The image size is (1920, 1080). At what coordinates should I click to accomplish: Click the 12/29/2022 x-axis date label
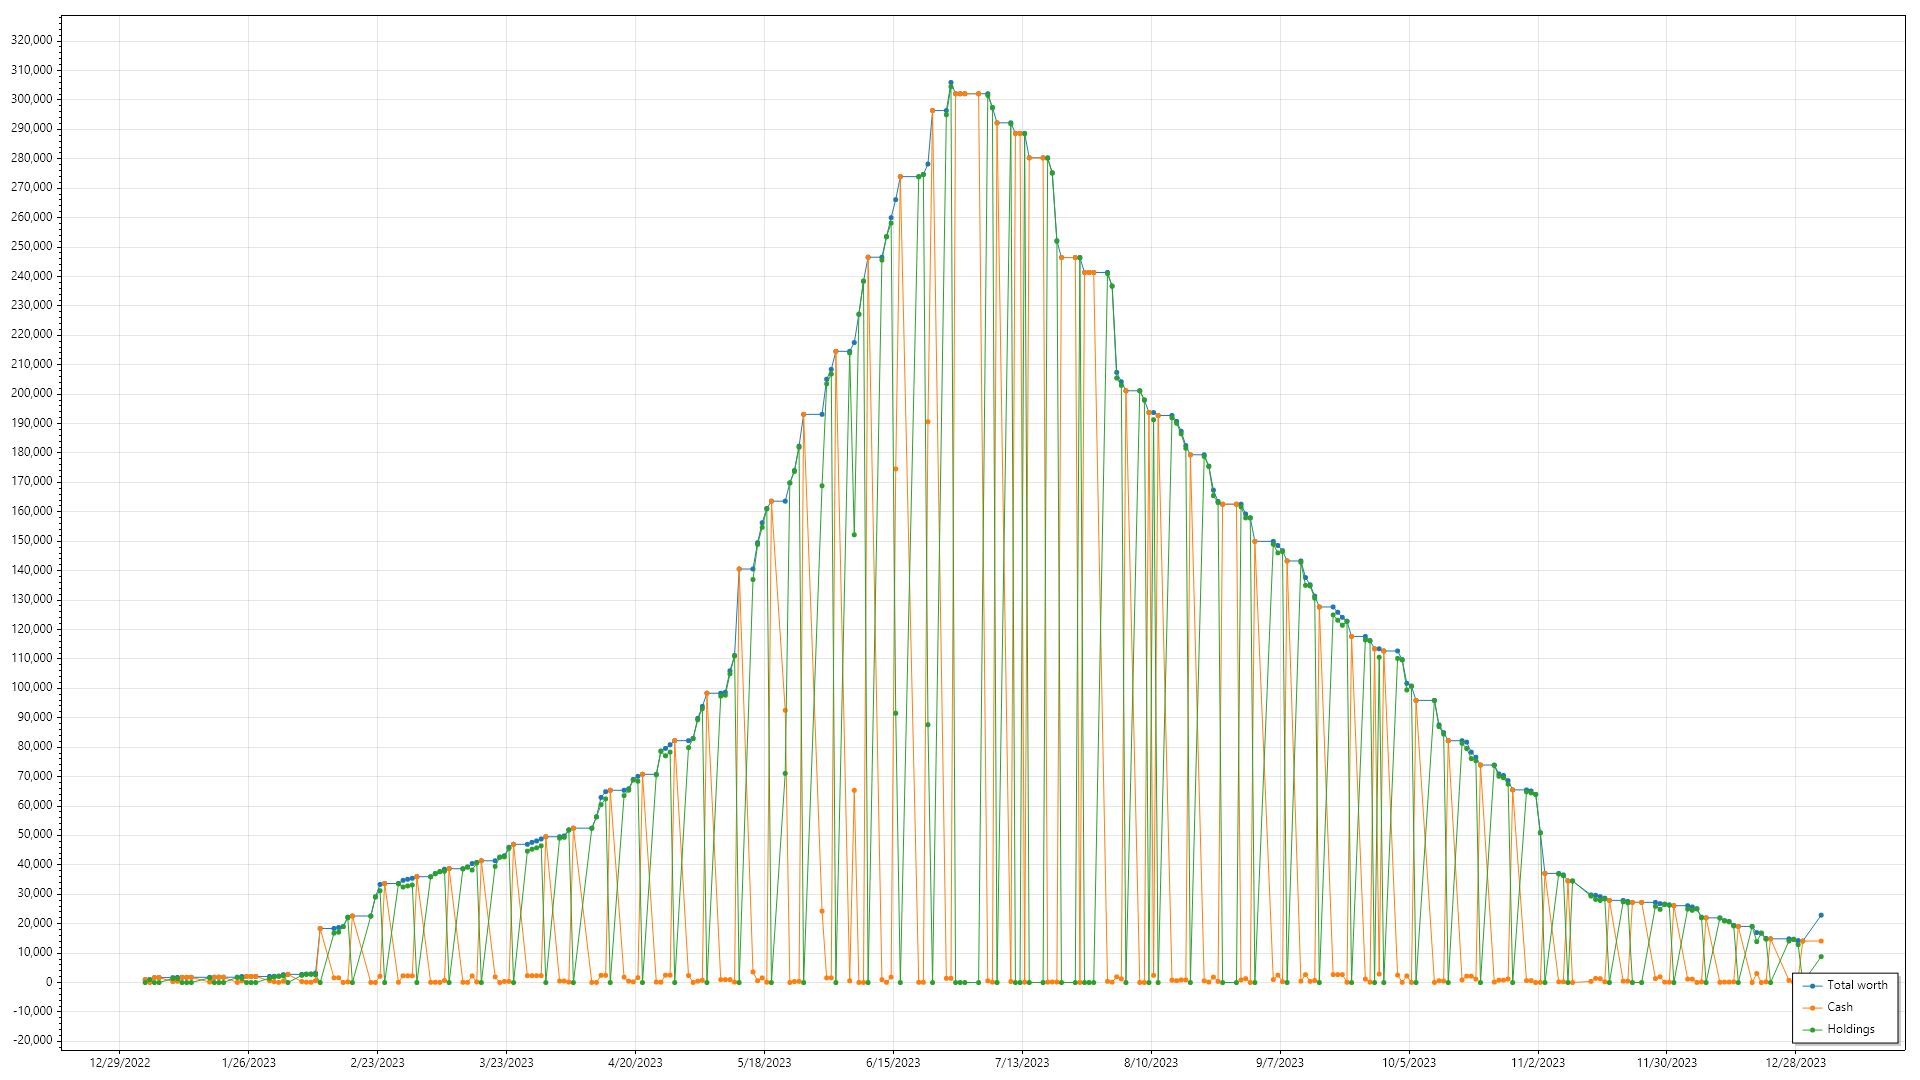(x=120, y=1063)
